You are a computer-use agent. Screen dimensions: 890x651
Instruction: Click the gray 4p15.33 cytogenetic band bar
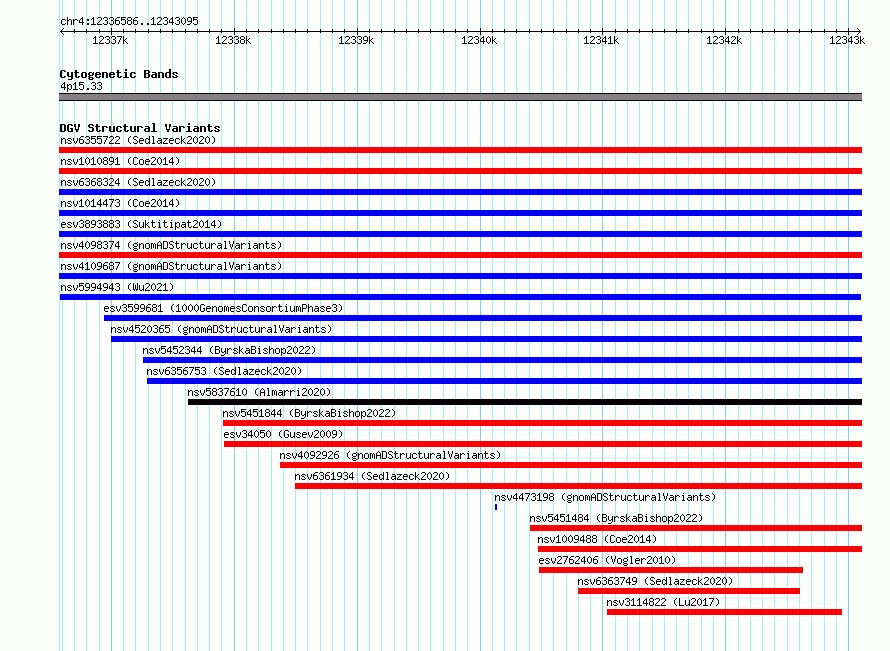pos(460,97)
